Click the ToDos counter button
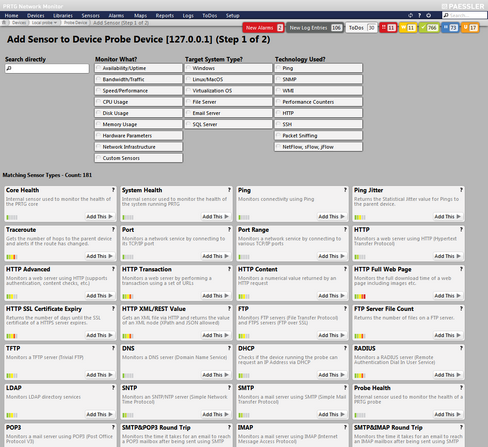The image size is (488, 447). tap(361, 28)
